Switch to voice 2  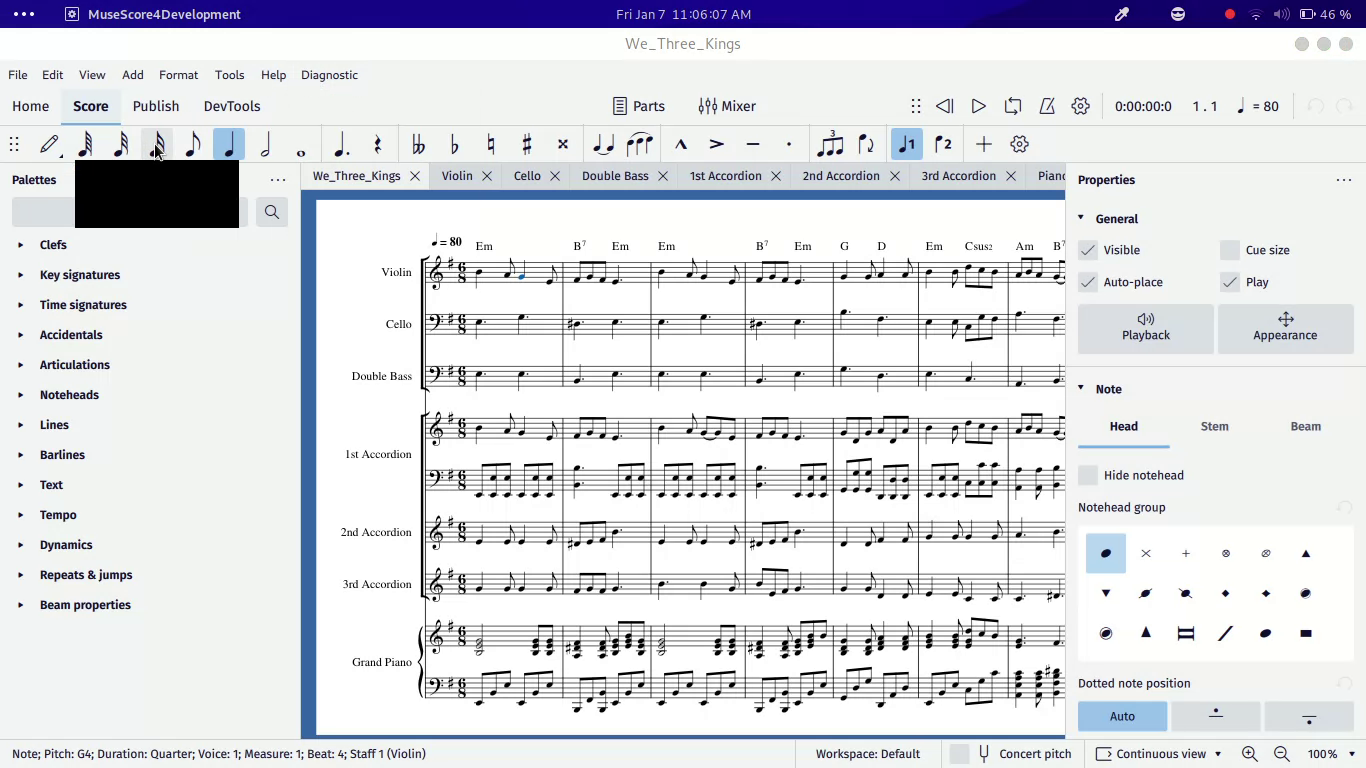pos(943,144)
